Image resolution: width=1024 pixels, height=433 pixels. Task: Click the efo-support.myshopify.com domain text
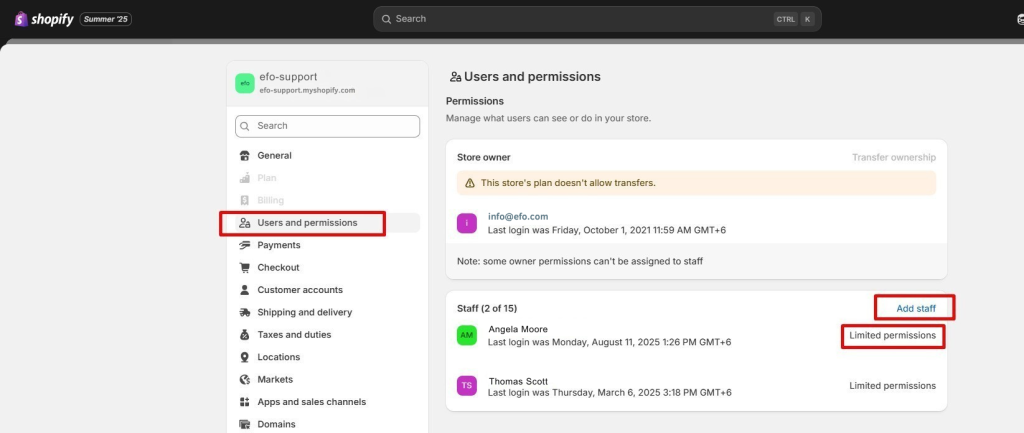[x=307, y=91]
